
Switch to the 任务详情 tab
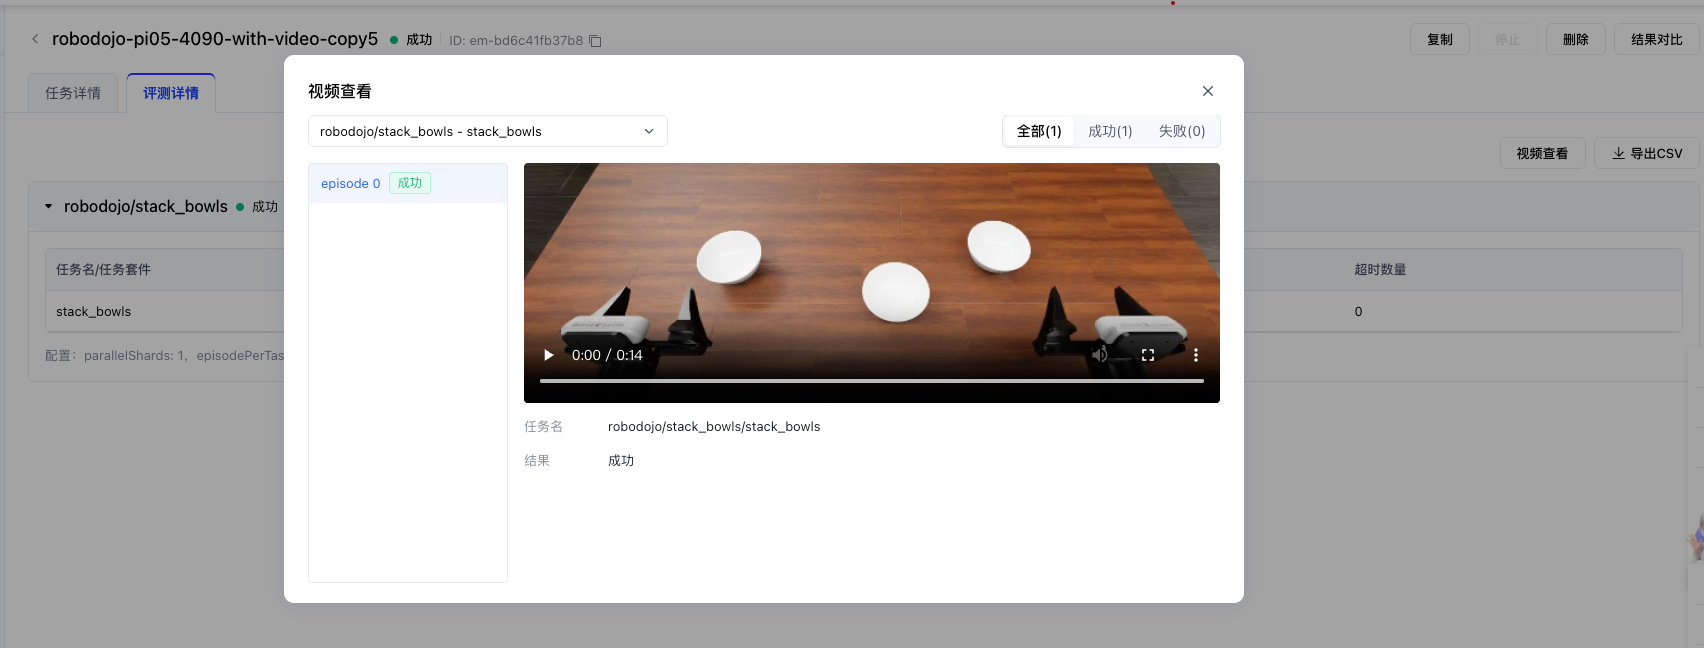coord(73,93)
